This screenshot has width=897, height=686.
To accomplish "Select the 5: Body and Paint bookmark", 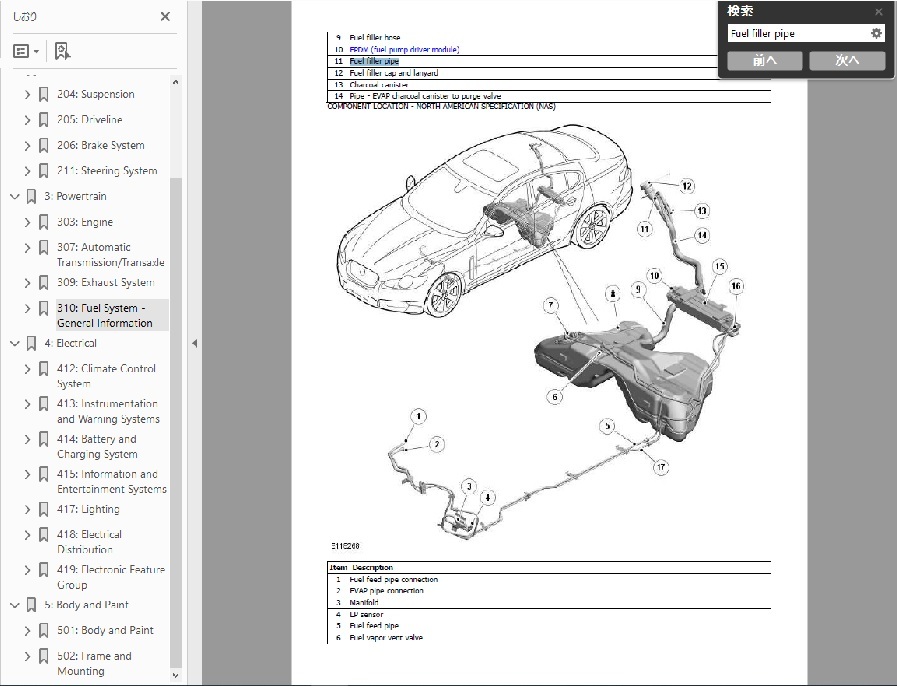I will click(86, 605).
